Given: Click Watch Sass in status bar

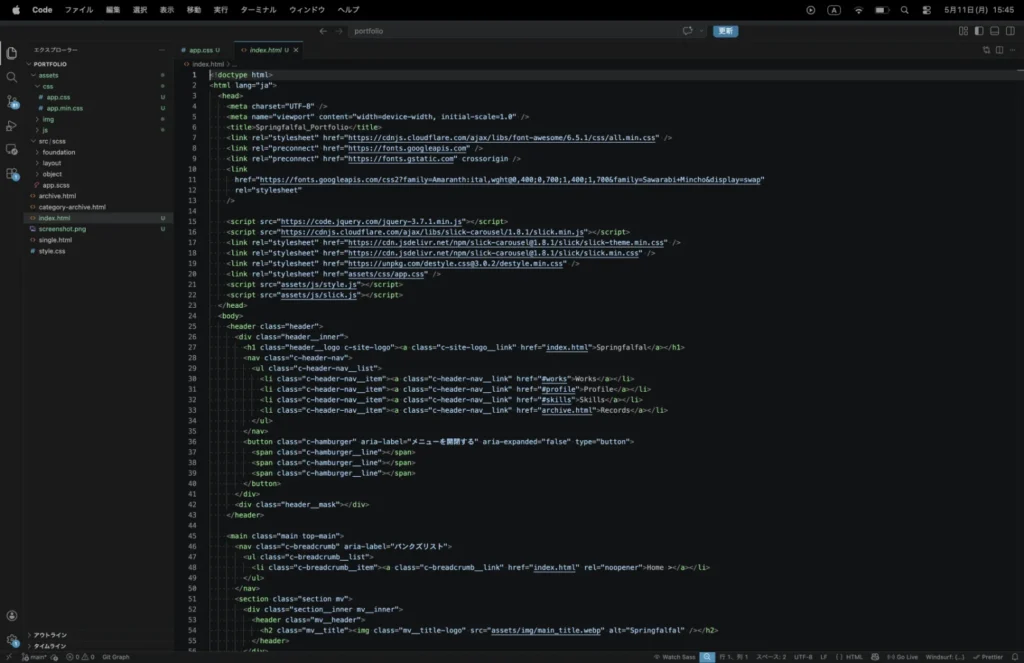Looking at the screenshot, I should [x=675, y=656].
